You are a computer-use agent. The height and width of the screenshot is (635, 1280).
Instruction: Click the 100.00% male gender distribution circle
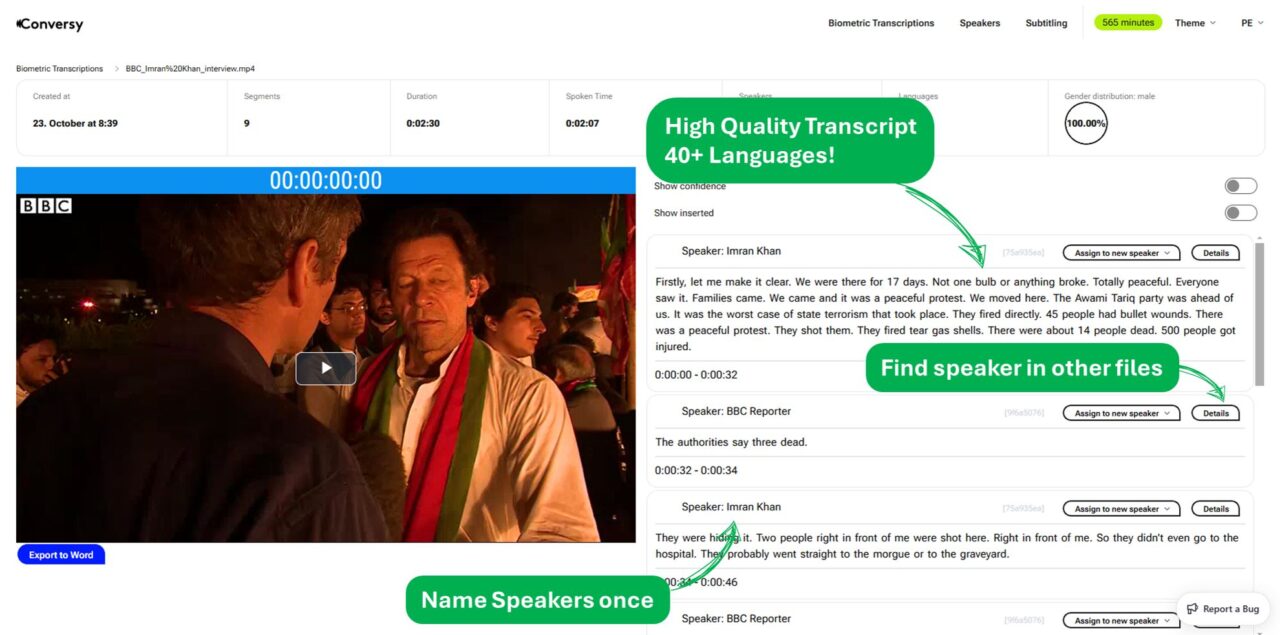pyautogui.click(x=1086, y=123)
